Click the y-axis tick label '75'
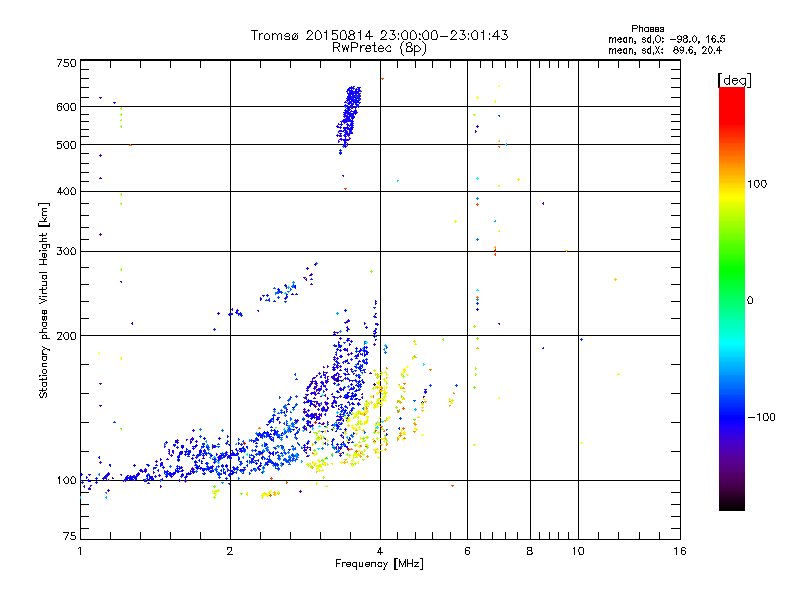This screenshot has height=600, width=800. tap(70, 536)
